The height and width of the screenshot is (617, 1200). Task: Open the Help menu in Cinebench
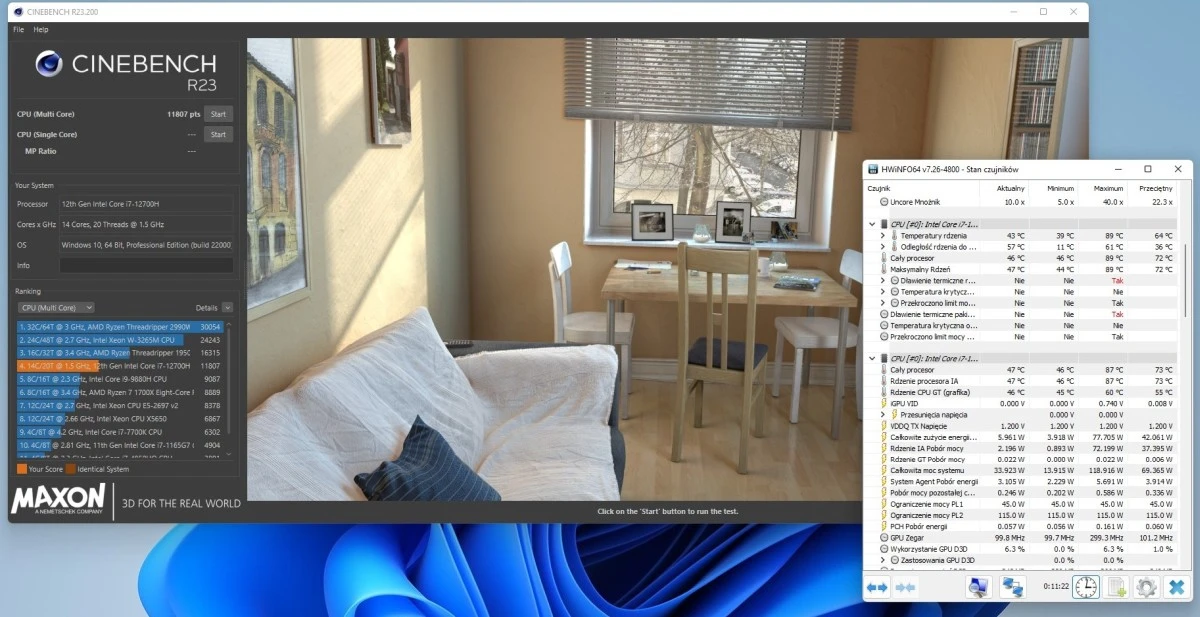pyautogui.click(x=41, y=30)
